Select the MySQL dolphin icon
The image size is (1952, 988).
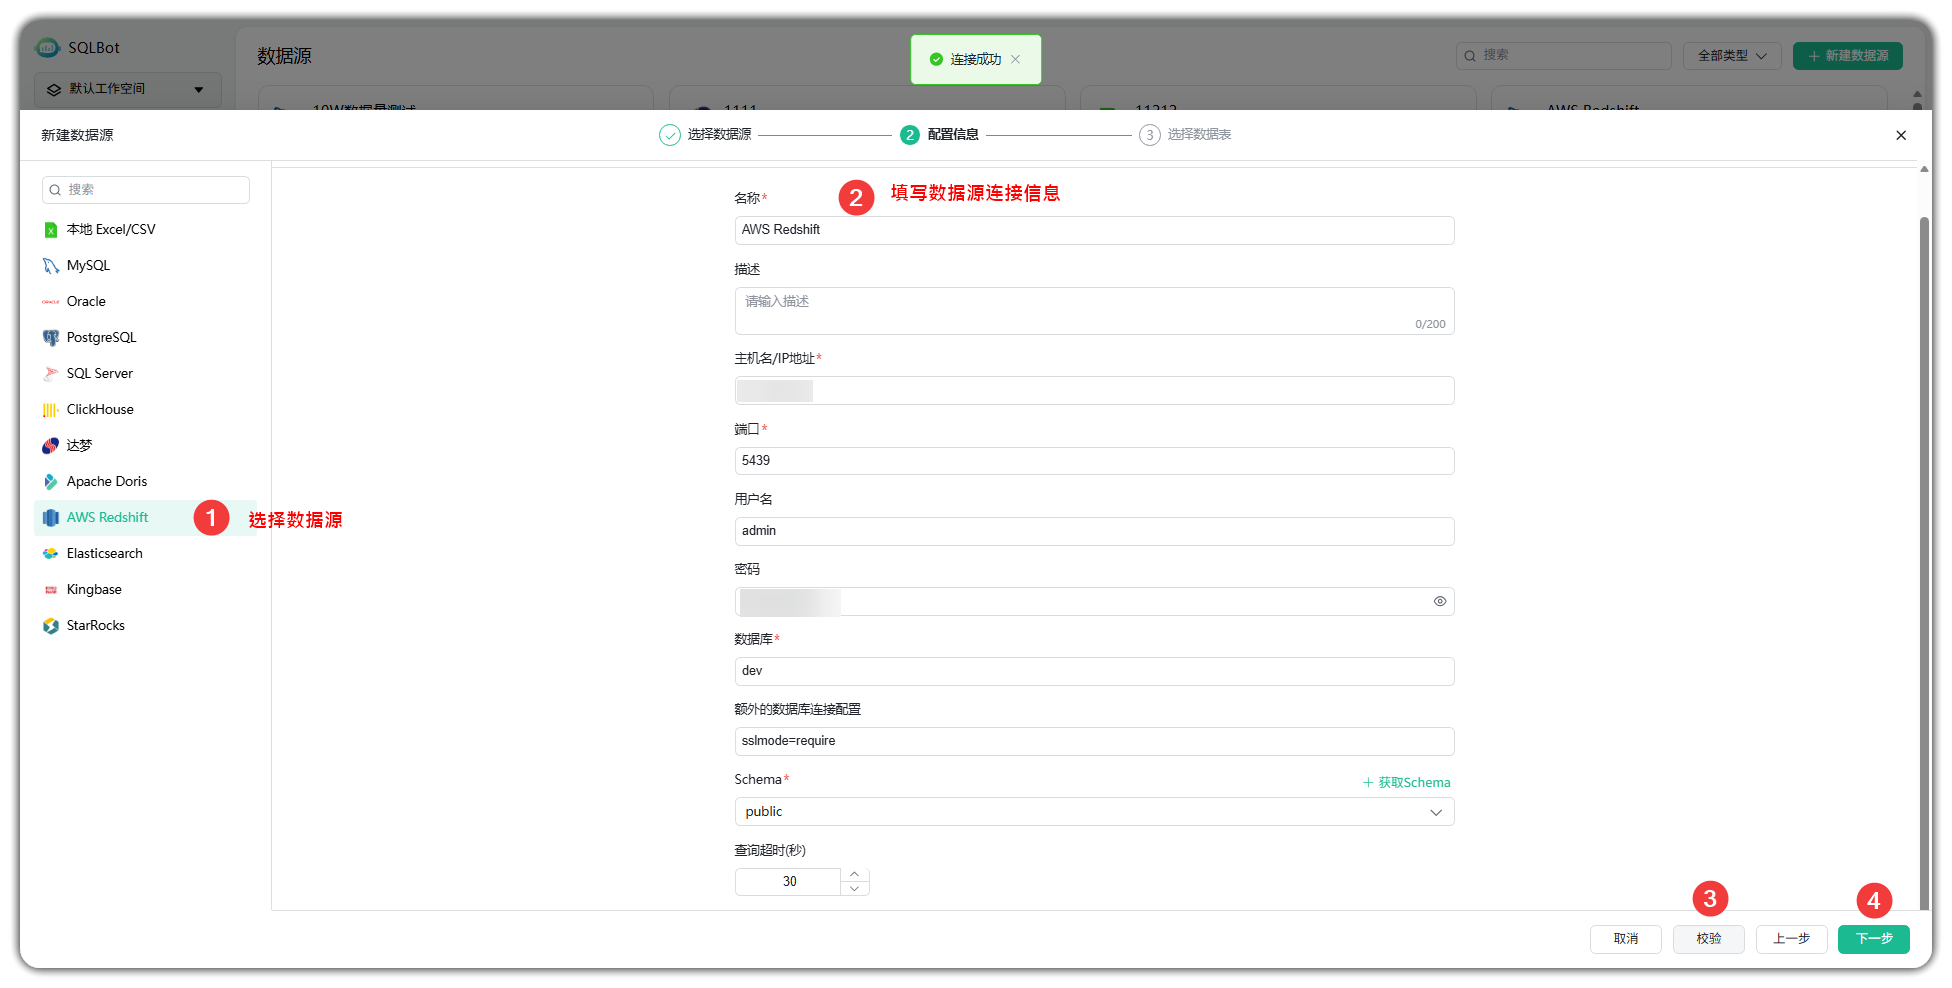pos(51,266)
